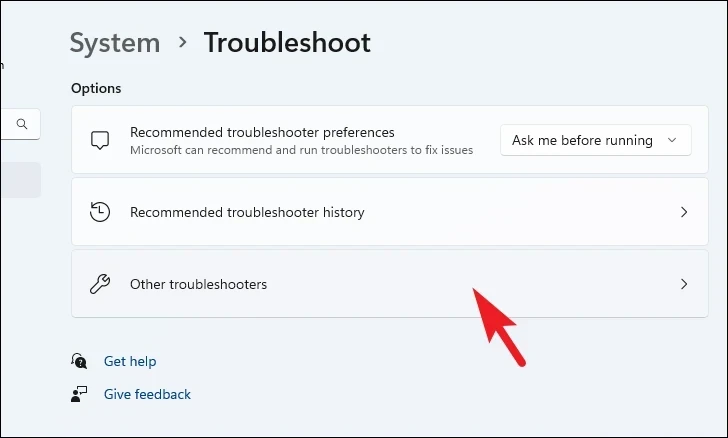The height and width of the screenshot is (438, 728).
Task: Click the breadcrumb arrow between System and Troubleshoot
Action: pos(182,42)
